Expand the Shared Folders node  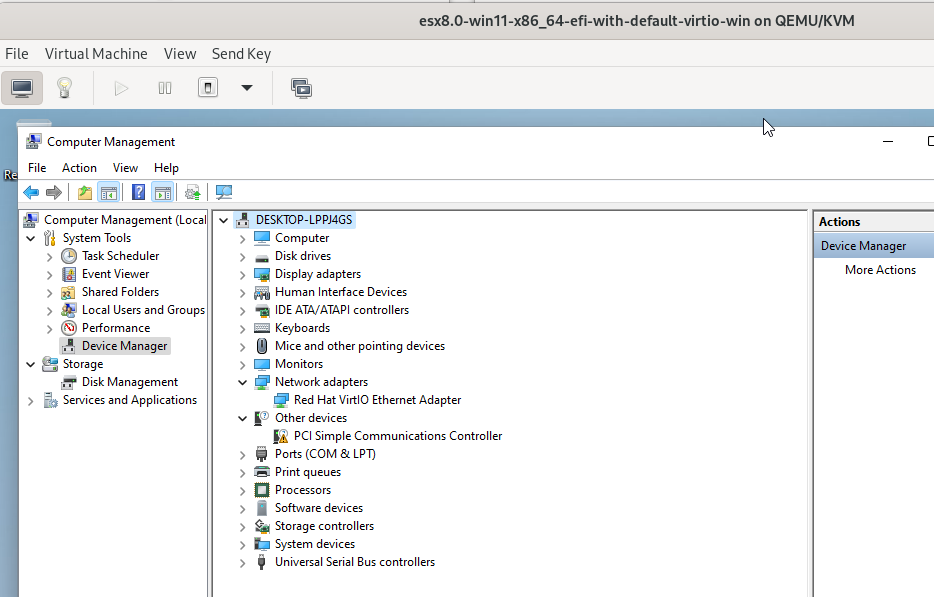tap(49, 293)
